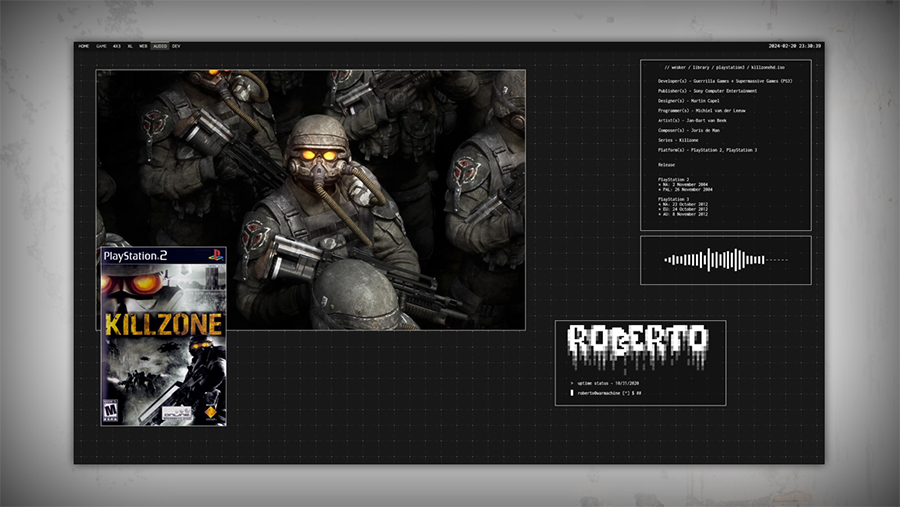Click the AU: 8 November 2012 line
The height and width of the screenshot is (507, 900).
683,214
